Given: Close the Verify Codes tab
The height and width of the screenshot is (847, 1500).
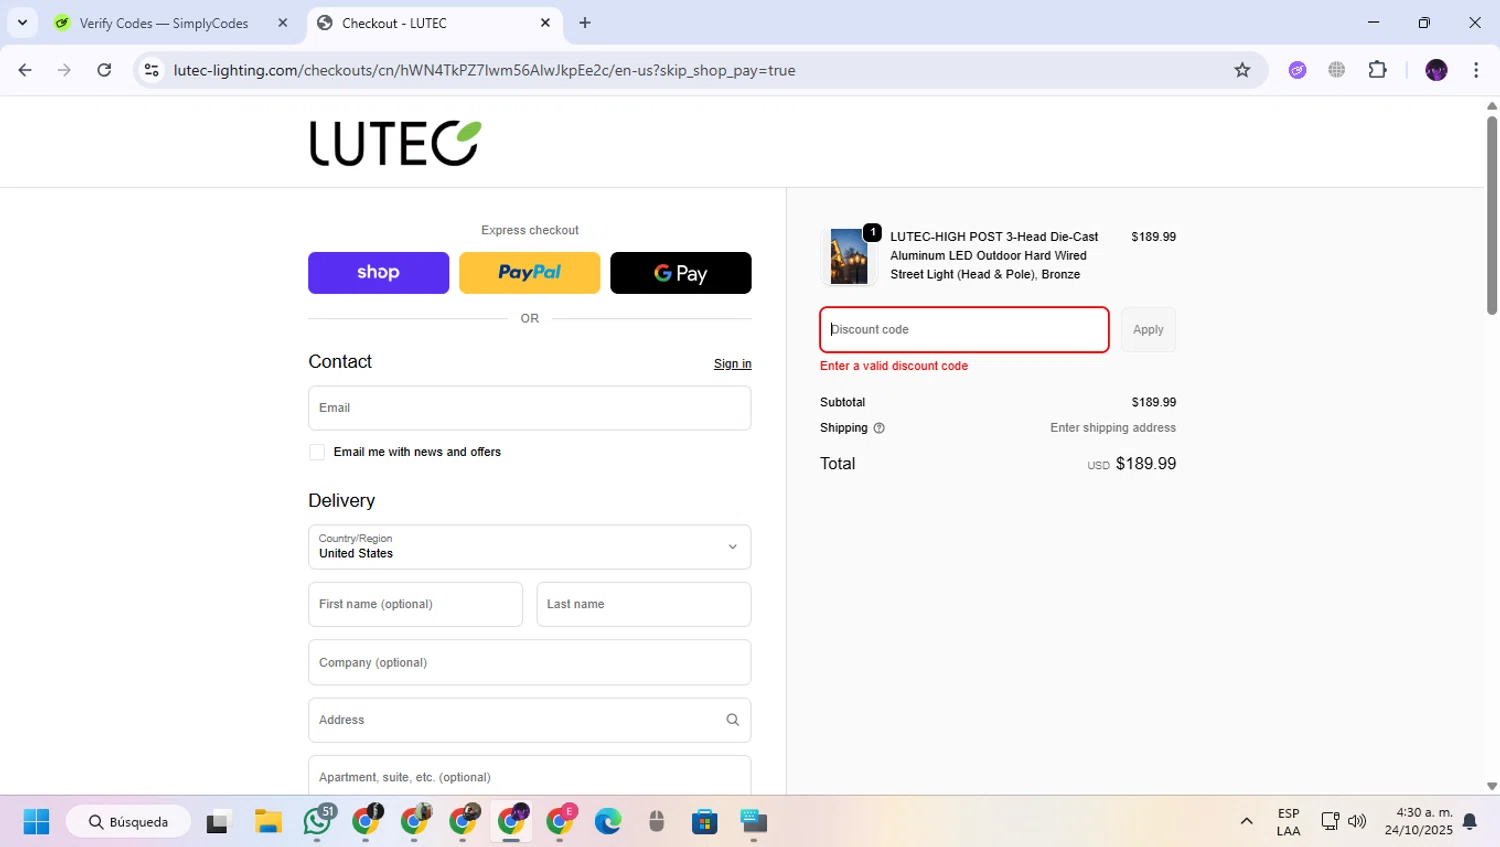Looking at the screenshot, I should click(x=283, y=23).
